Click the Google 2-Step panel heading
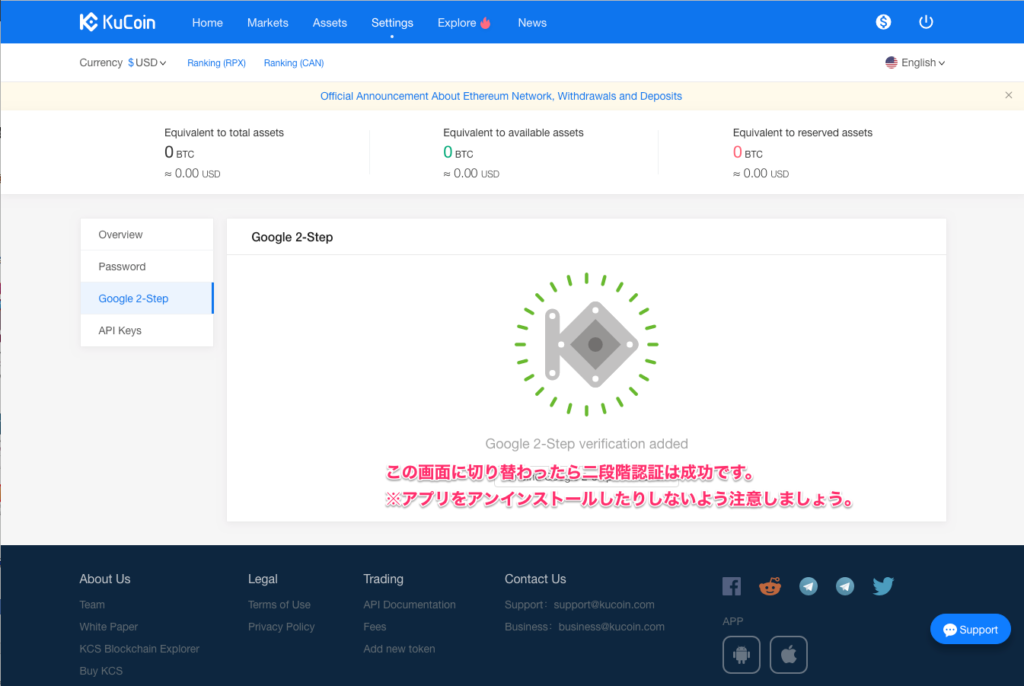 292,237
